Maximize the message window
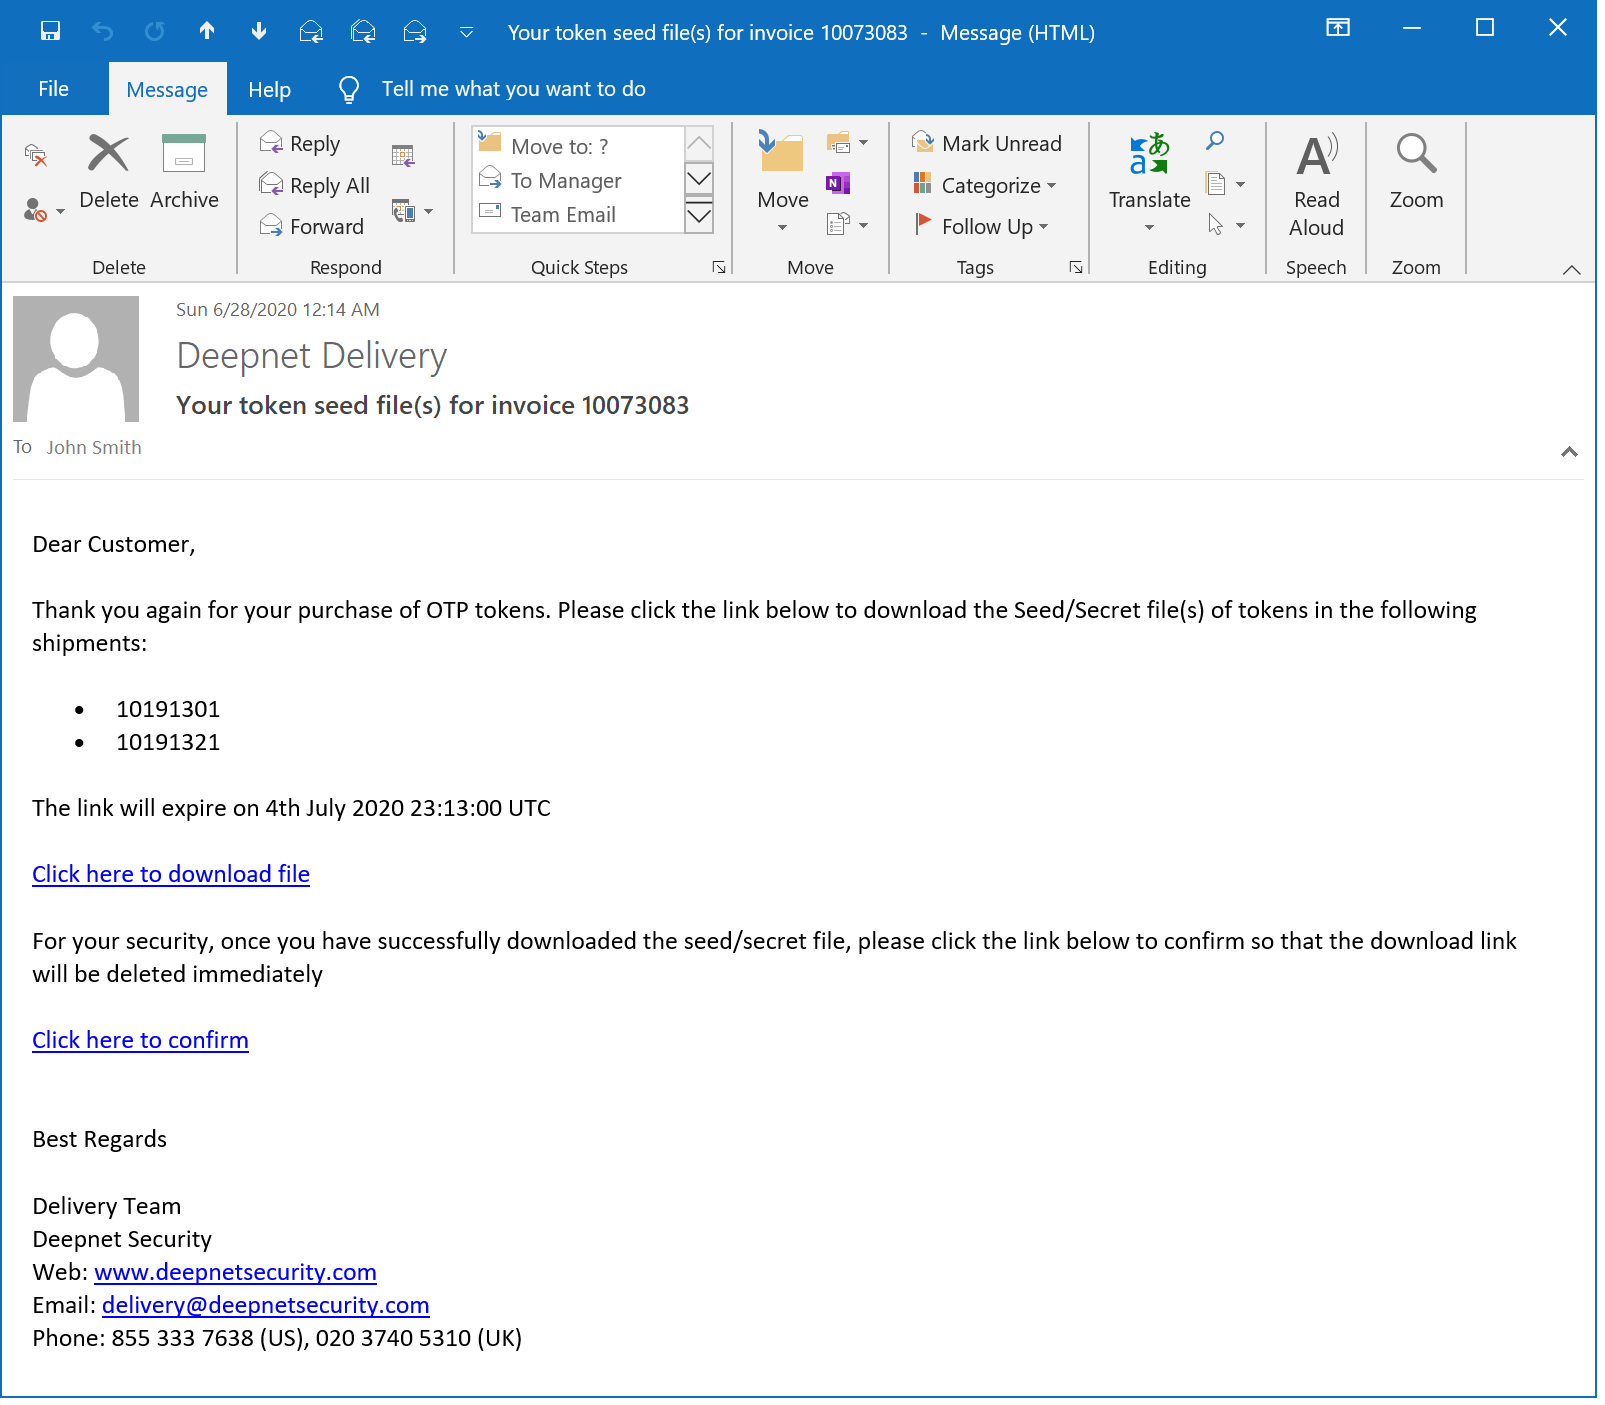 (1485, 28)
